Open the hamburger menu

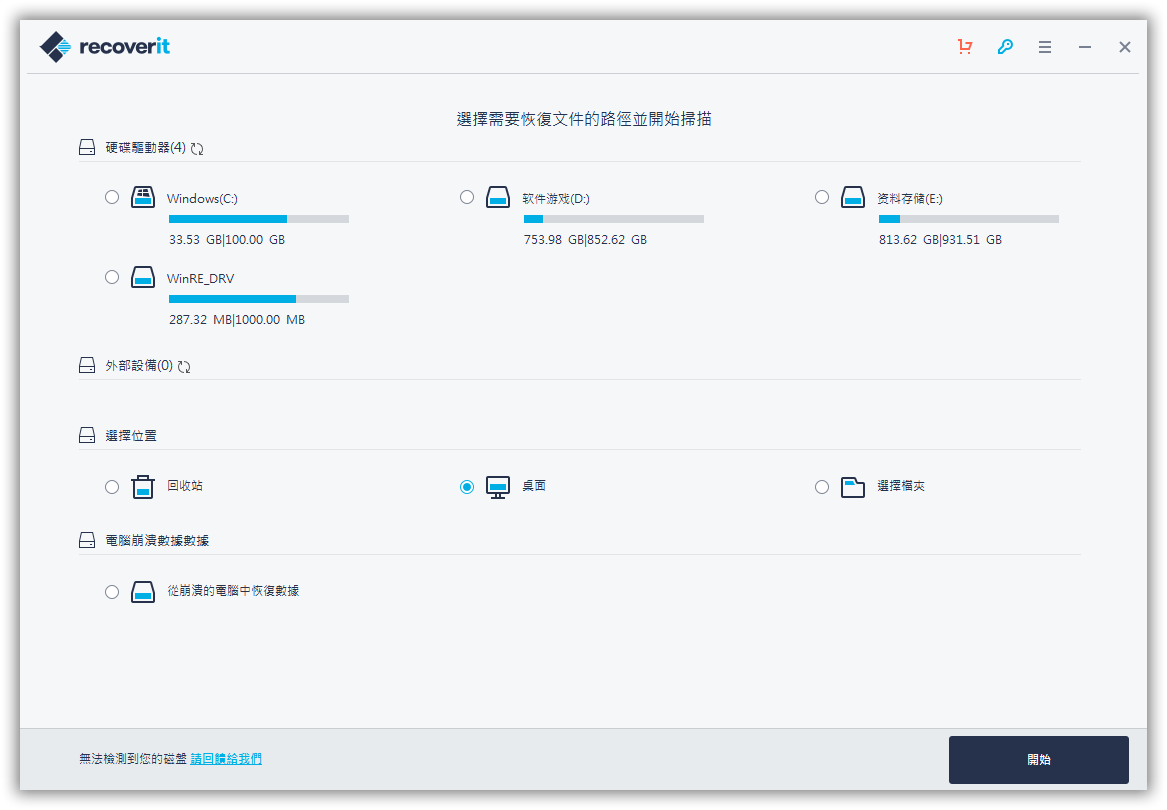click(1044, 46)
